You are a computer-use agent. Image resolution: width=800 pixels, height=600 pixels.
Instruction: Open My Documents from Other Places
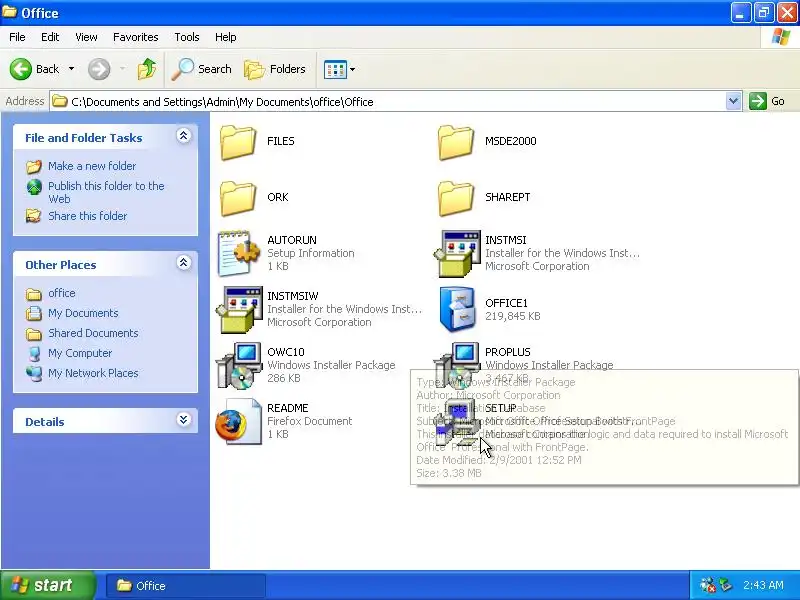click(83, 313)
